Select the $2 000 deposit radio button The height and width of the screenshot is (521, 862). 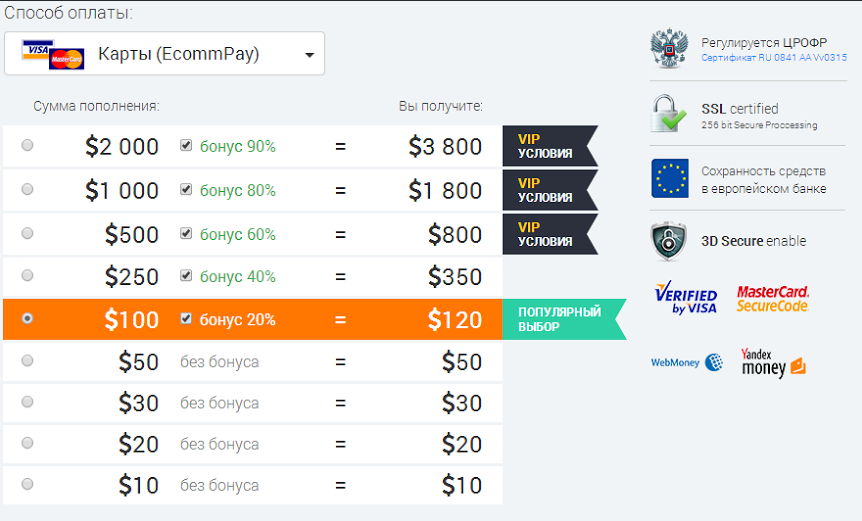[27, 145]
